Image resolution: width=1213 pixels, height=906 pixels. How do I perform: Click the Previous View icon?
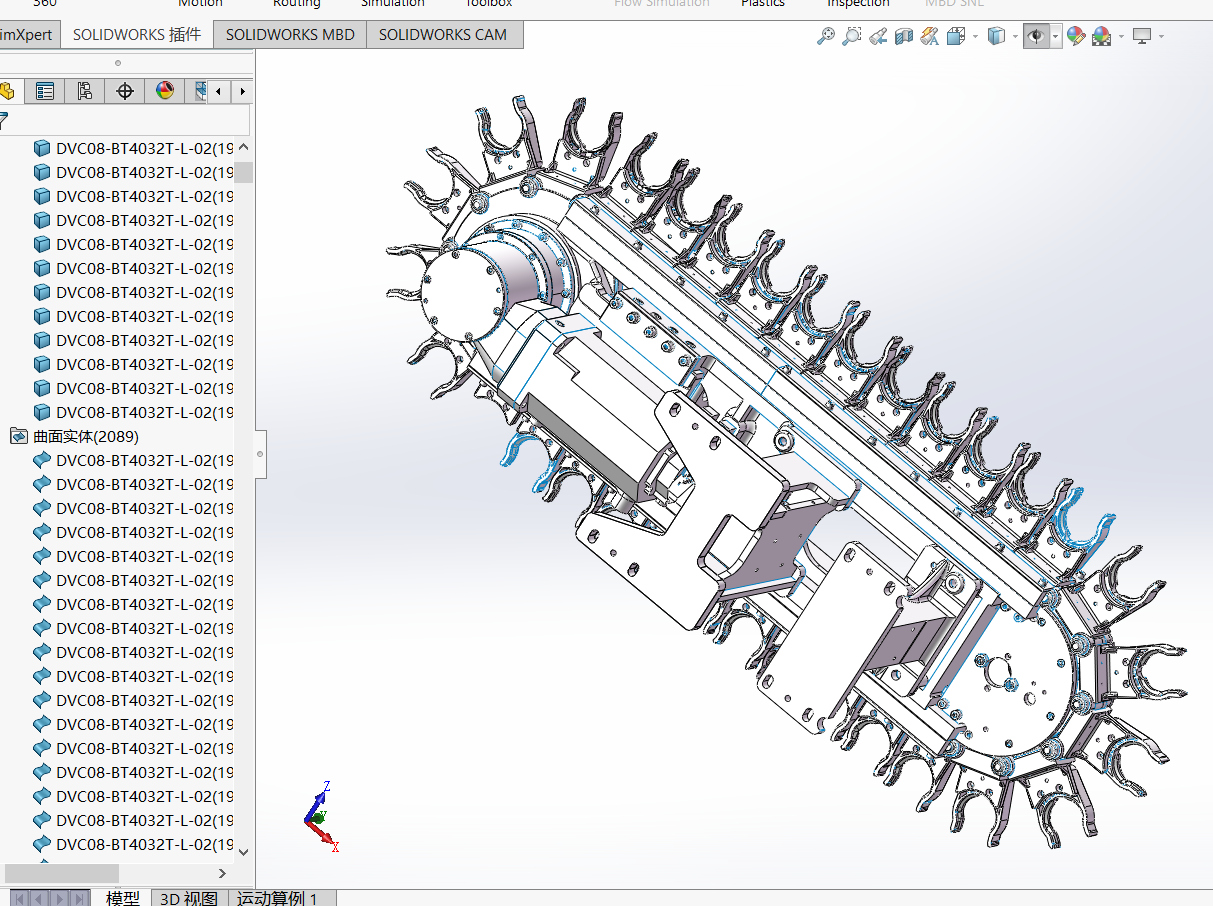pos(878,37)
